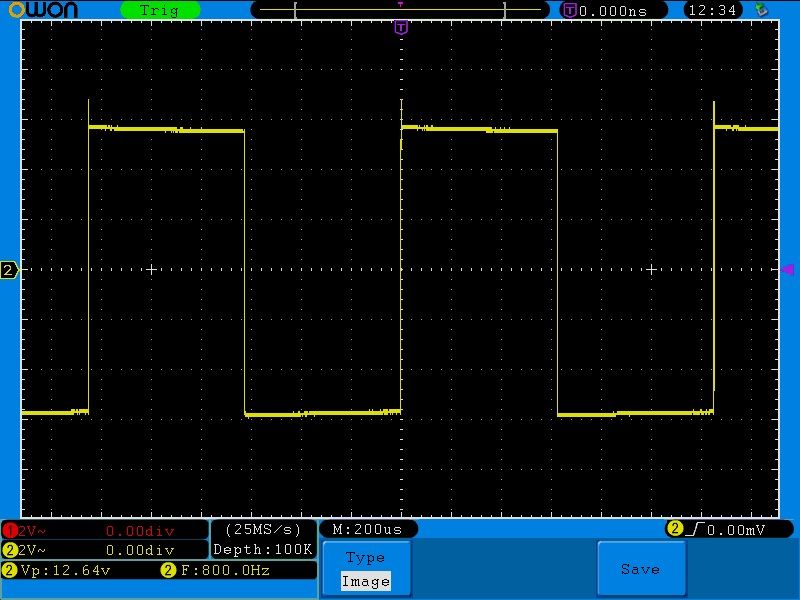Click the 12:34 clock display

click(x=713, y=10)
